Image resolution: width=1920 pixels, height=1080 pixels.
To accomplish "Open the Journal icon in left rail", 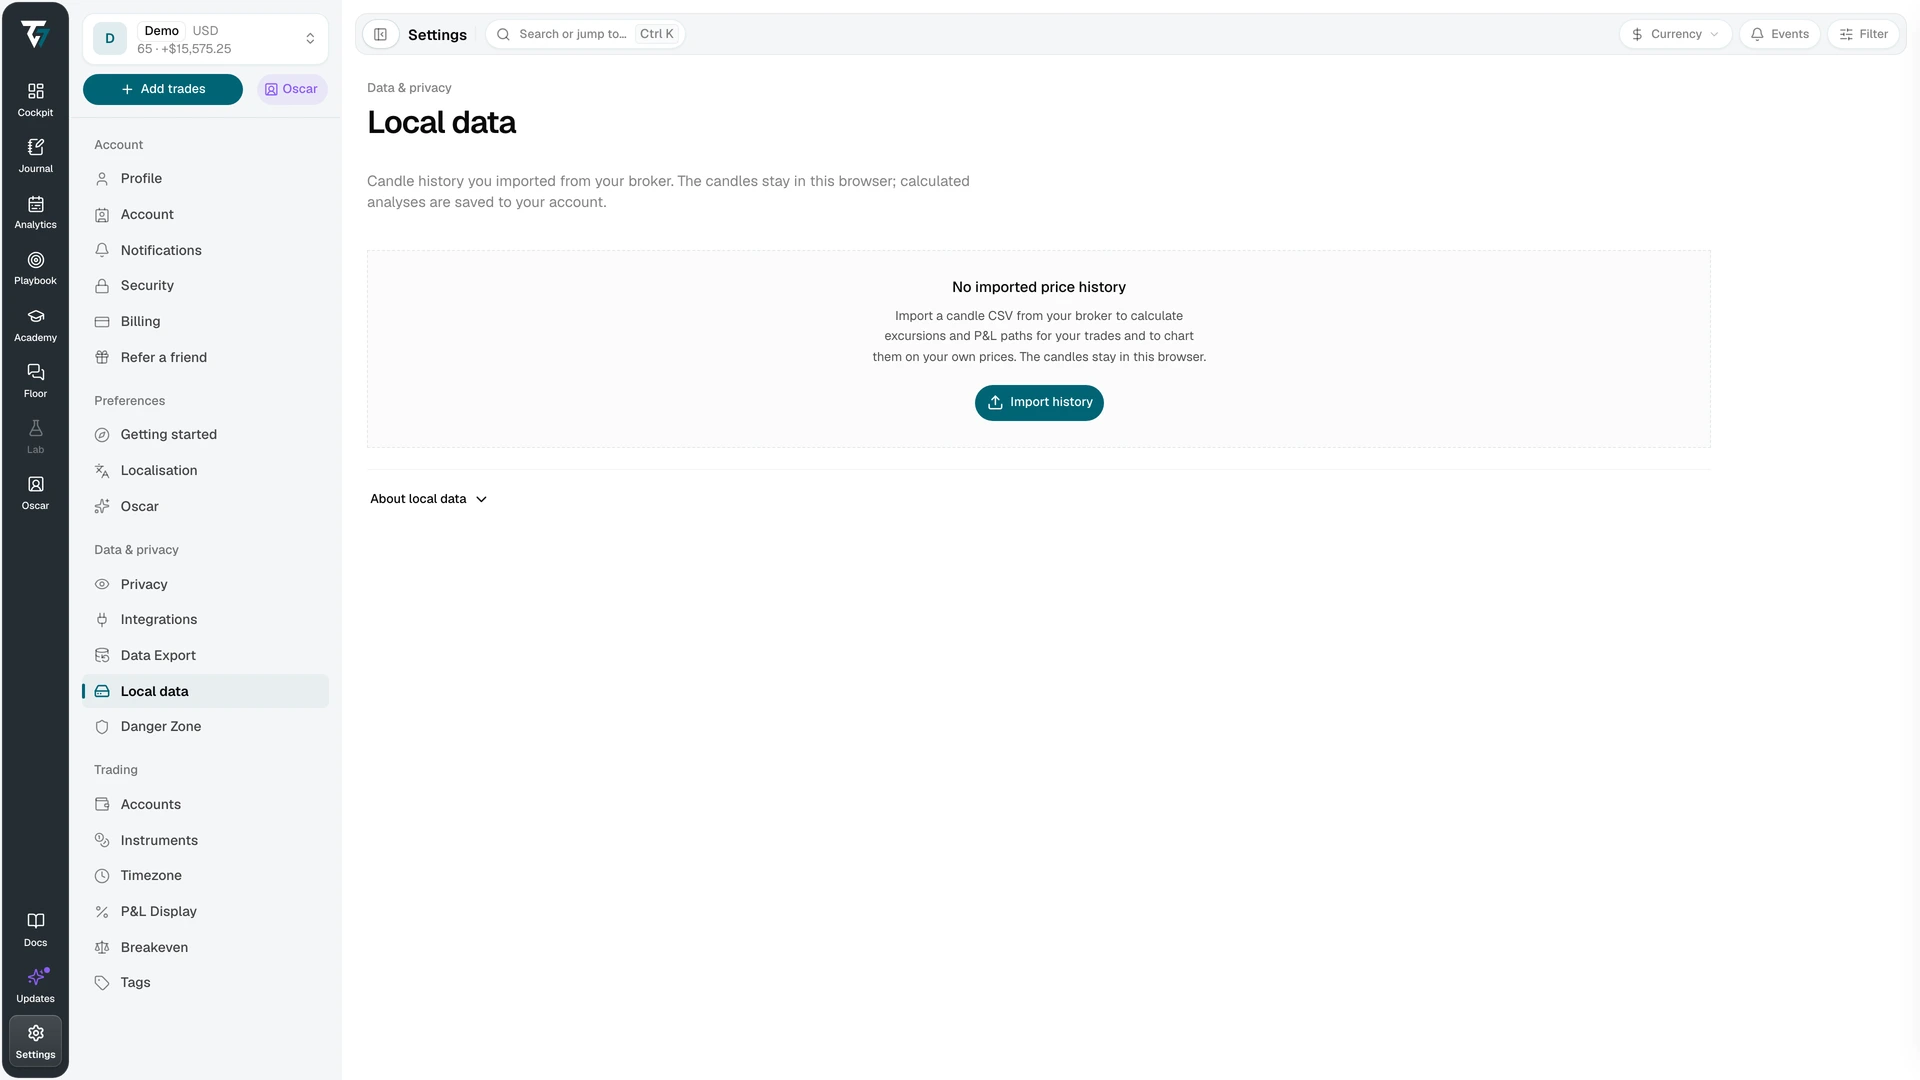I will point(35,156).
